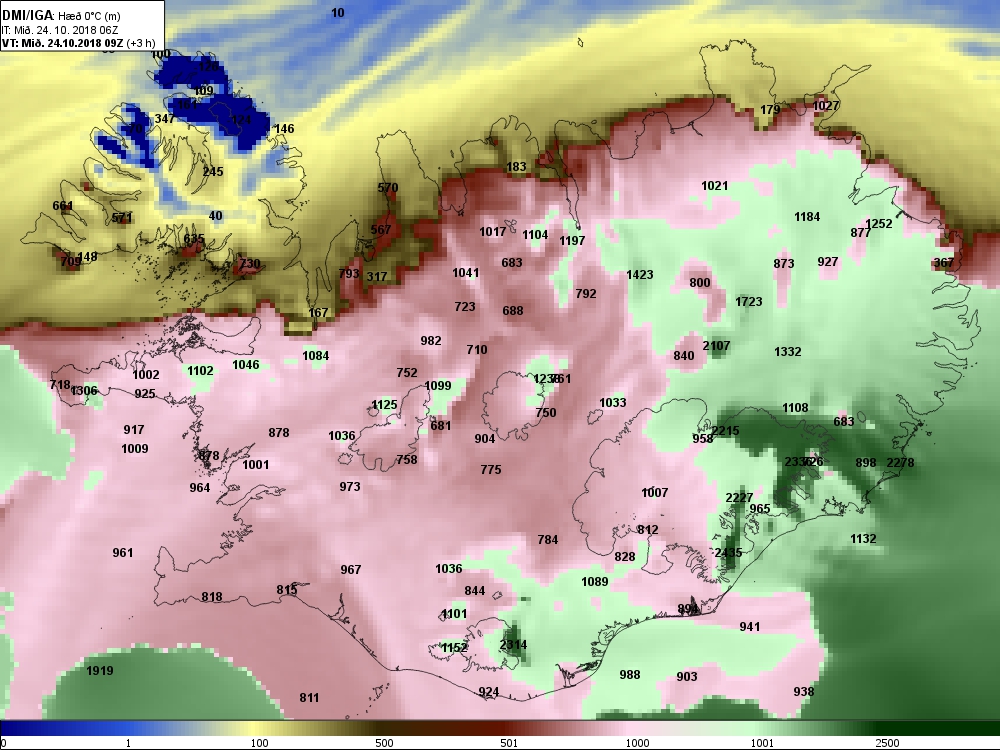
Task: Click the value 1099 on the map
Action: click(x=438, y=385)
